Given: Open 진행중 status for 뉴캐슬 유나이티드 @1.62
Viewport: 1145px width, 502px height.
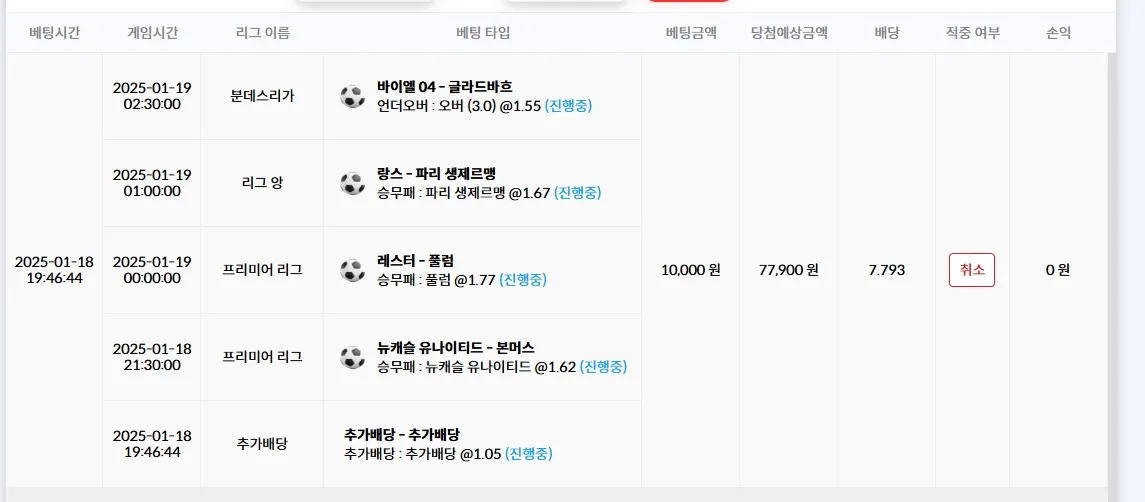Looking at the screenshot, I should pos(603,367).
